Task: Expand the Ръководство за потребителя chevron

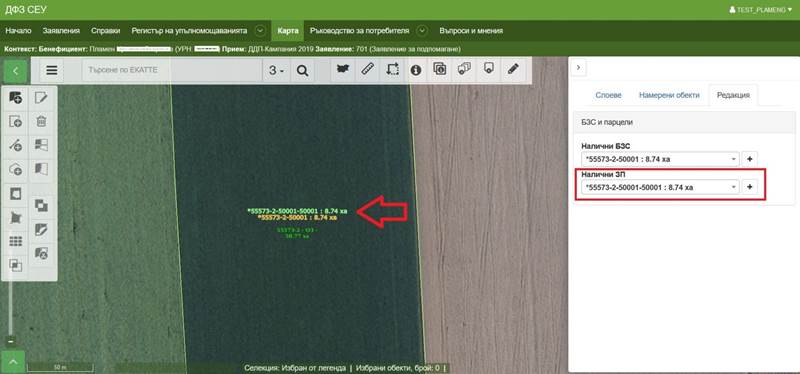Action: click(x=422, y=31)
